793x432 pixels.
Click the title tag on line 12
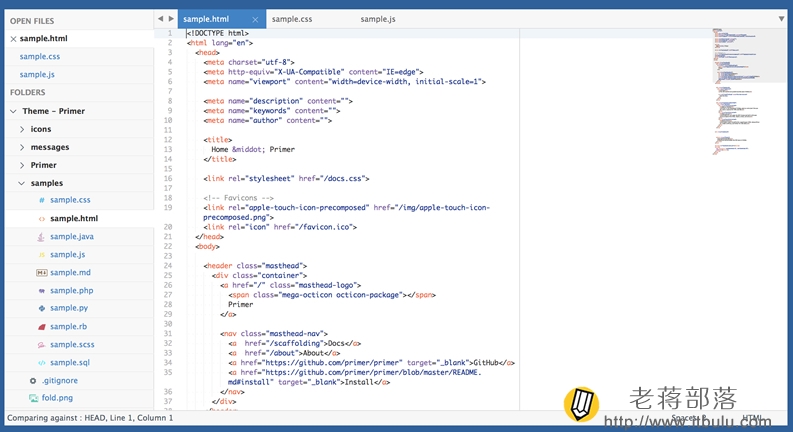pos(218,140)
